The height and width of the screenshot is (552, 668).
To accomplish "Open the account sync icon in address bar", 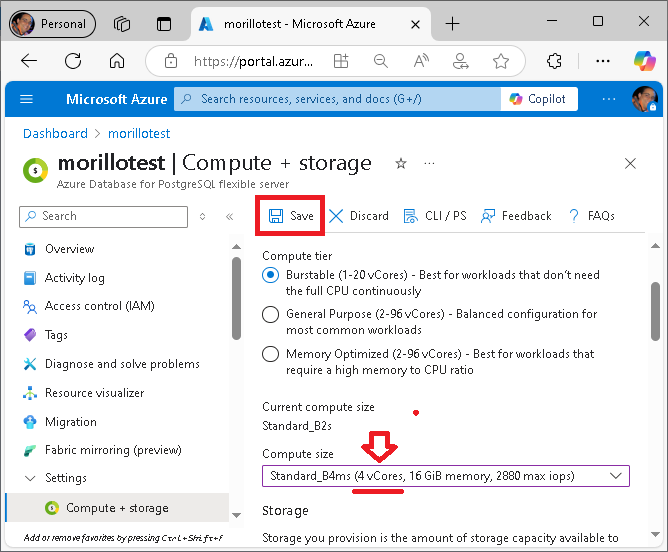I will click(461, 61).
